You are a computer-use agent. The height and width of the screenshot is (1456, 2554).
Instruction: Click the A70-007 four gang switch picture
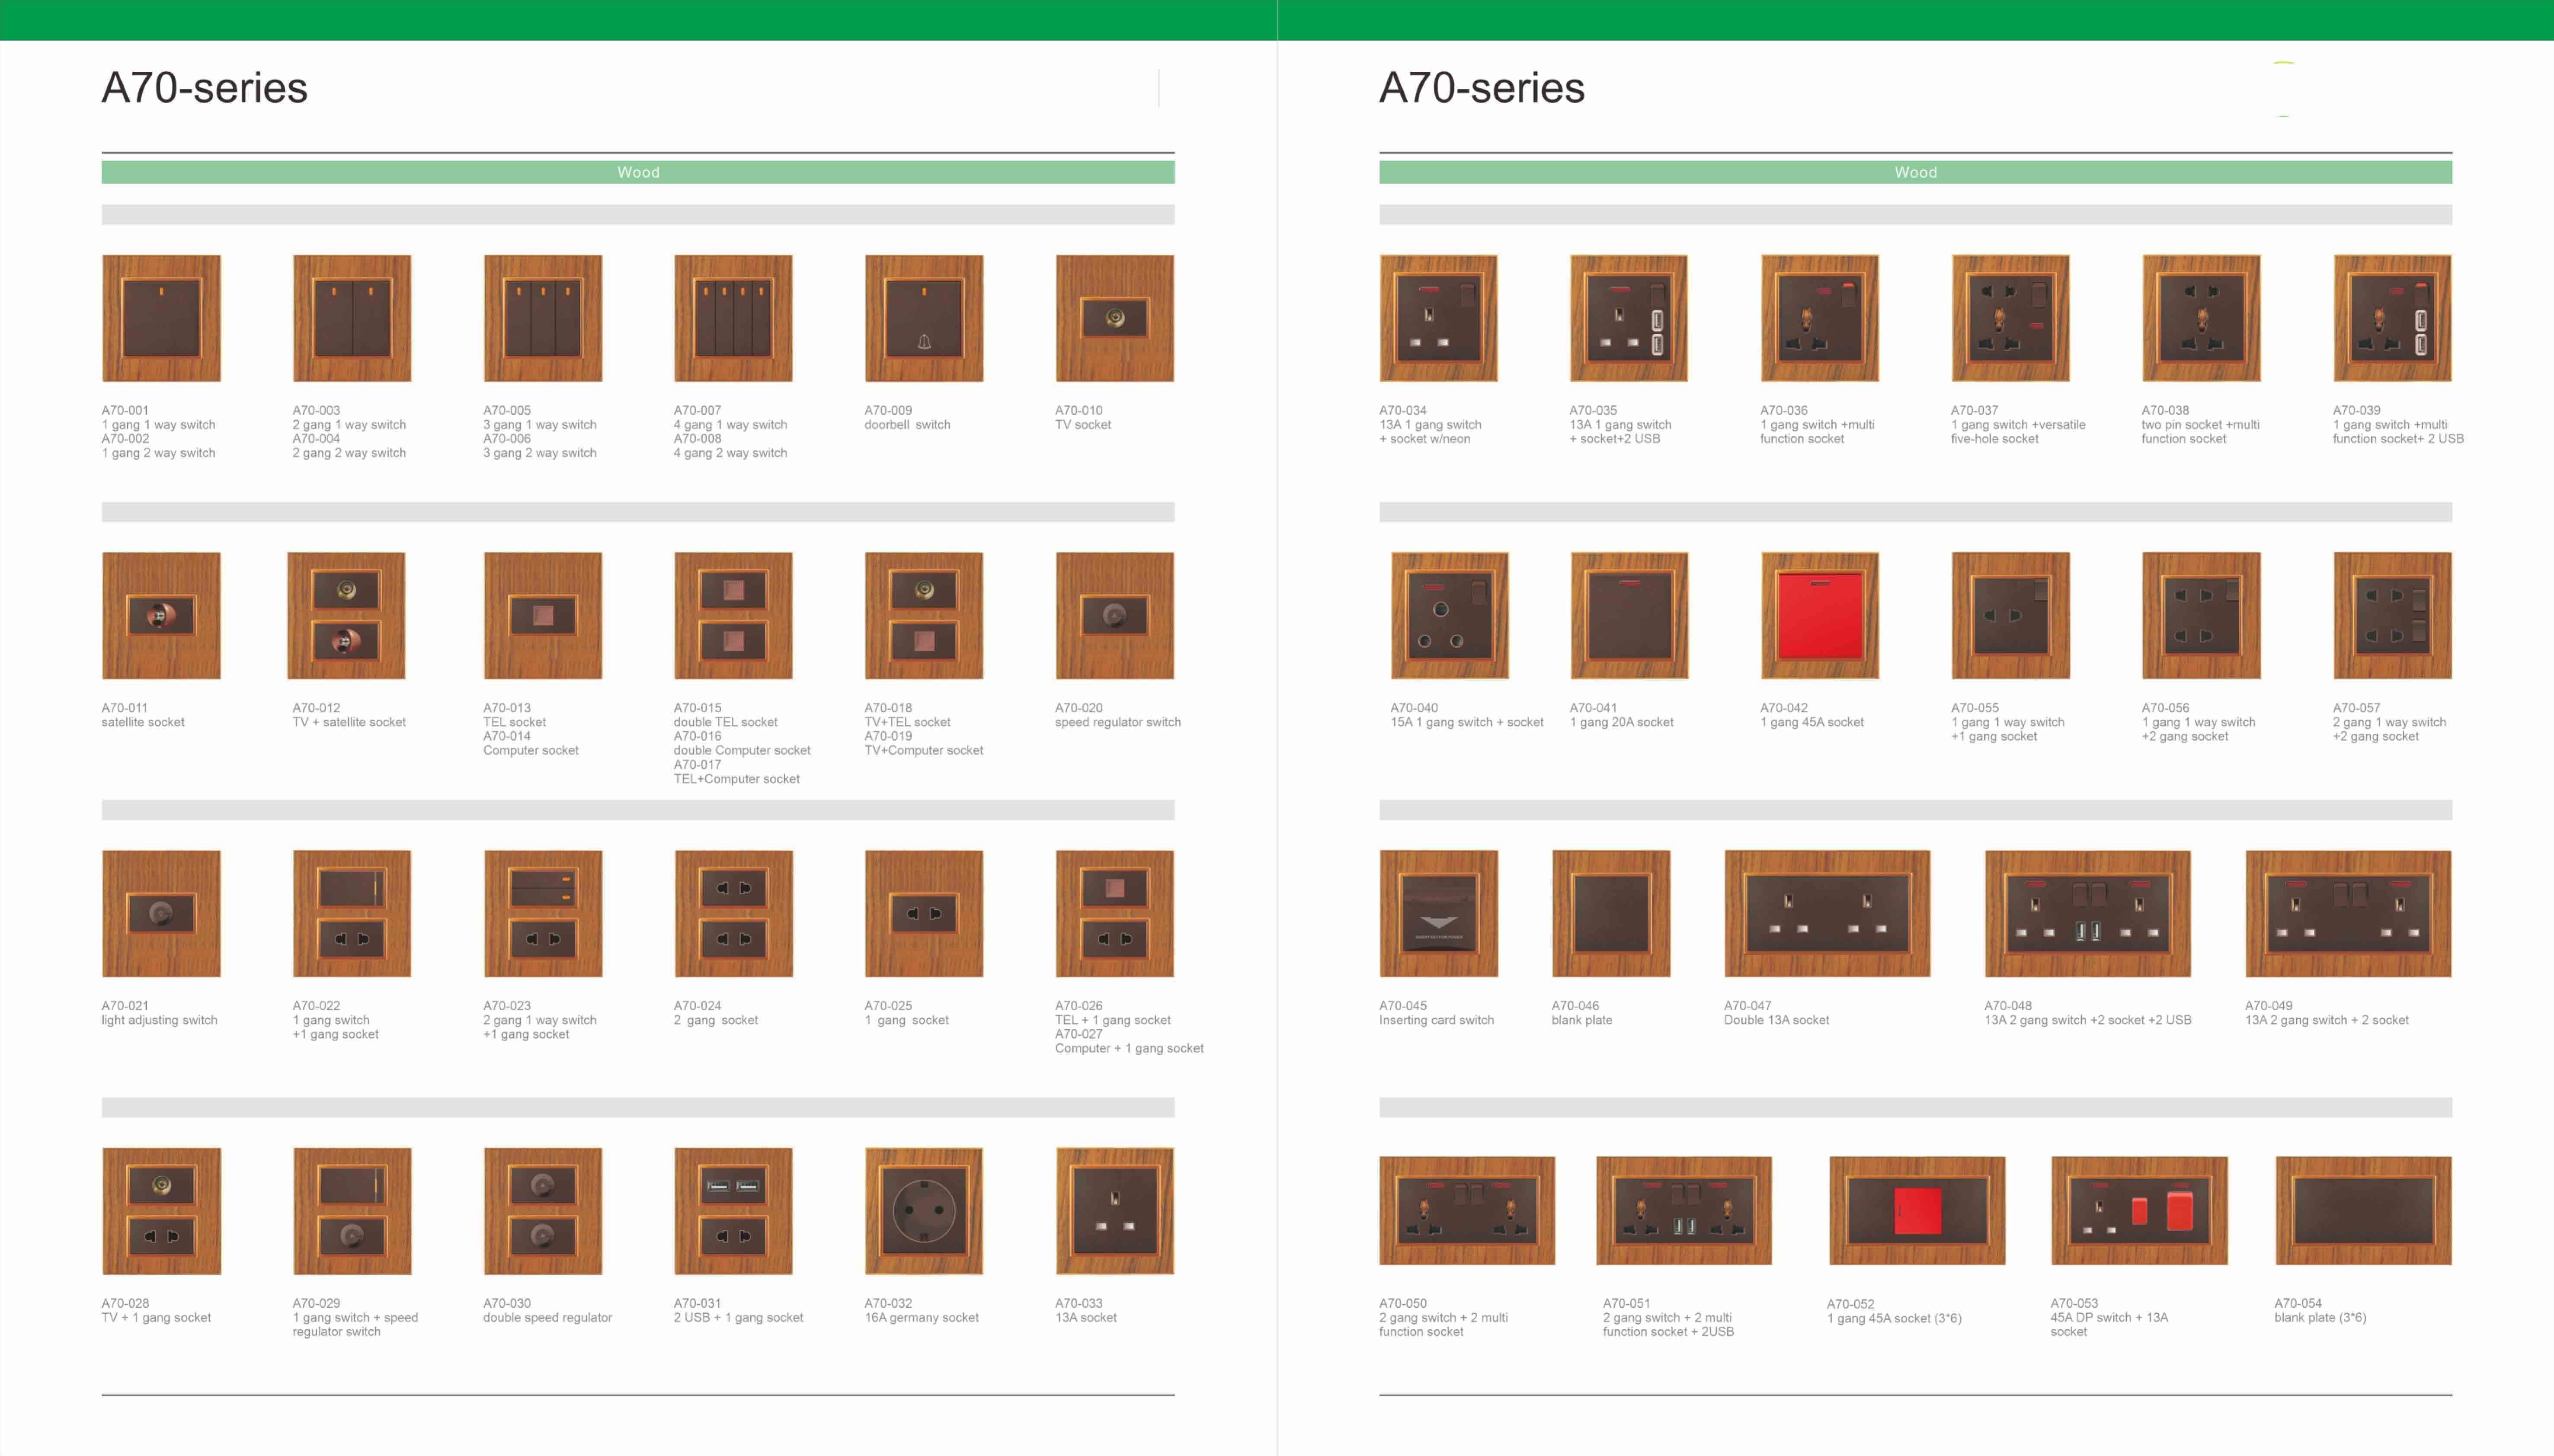point(733,318)
